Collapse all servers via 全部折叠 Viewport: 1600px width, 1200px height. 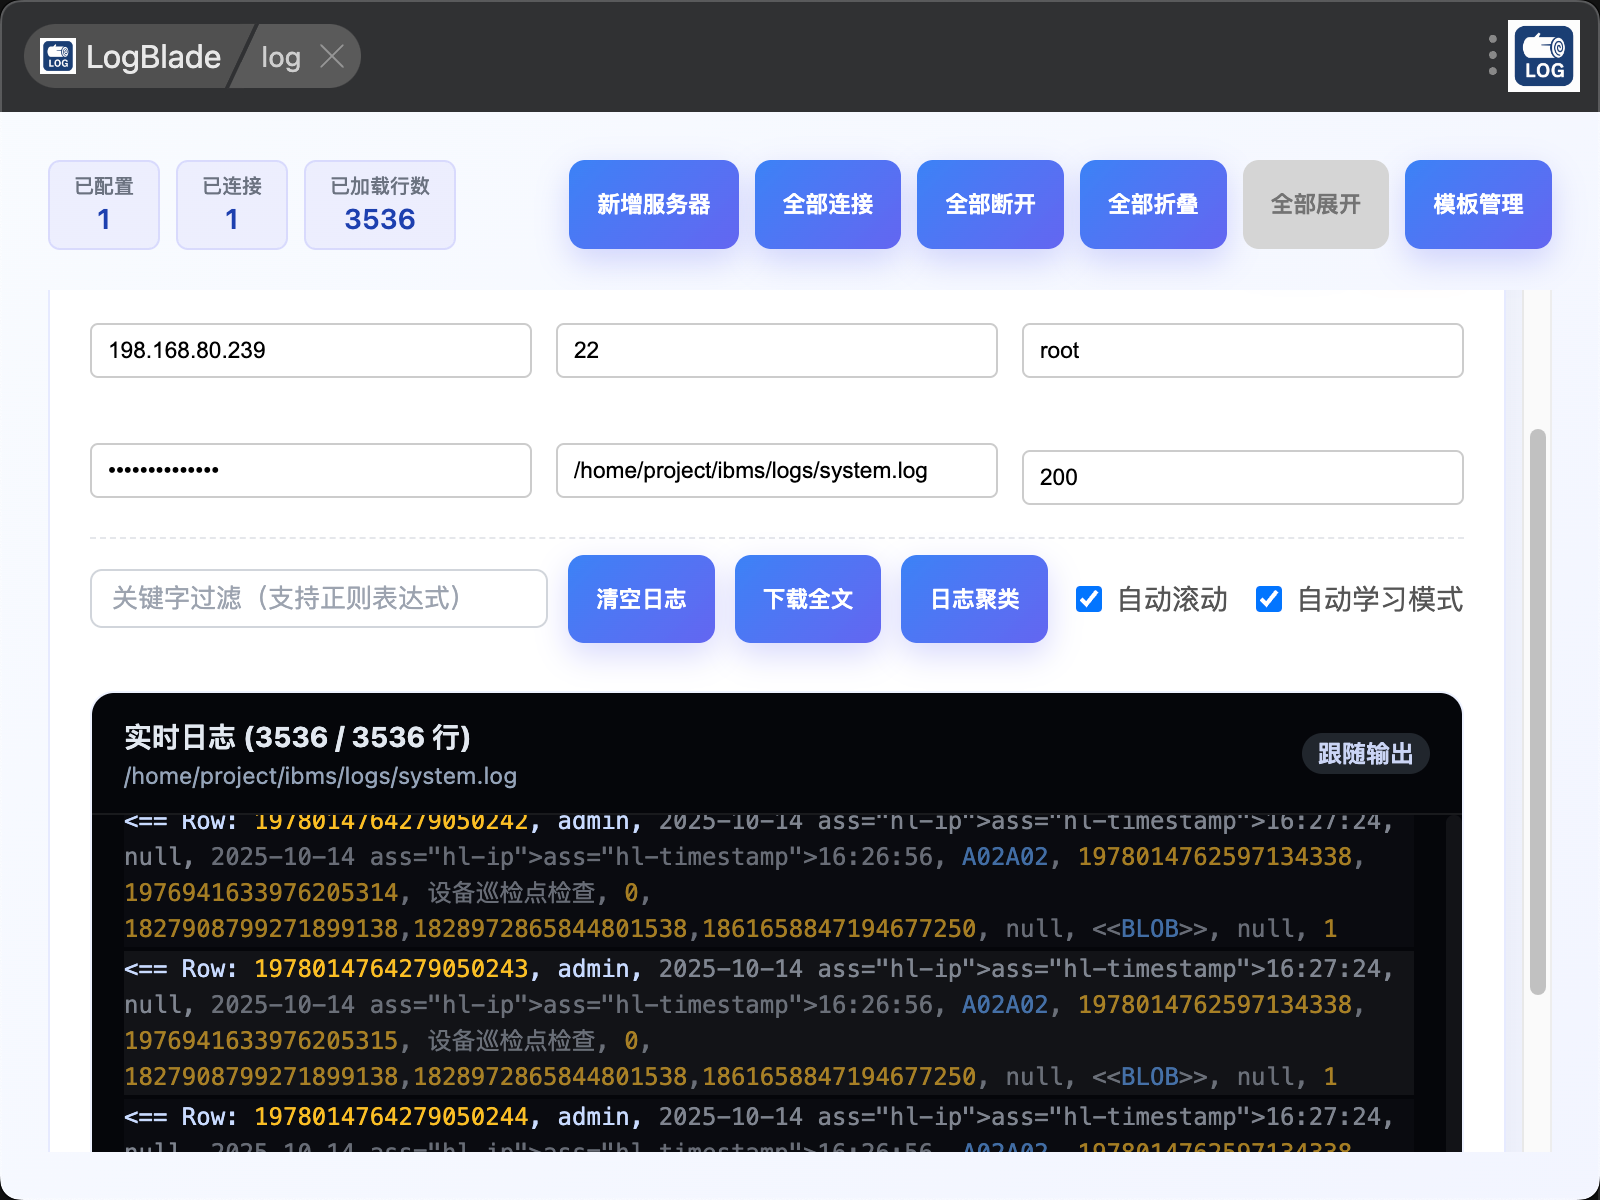[1153, 204]
